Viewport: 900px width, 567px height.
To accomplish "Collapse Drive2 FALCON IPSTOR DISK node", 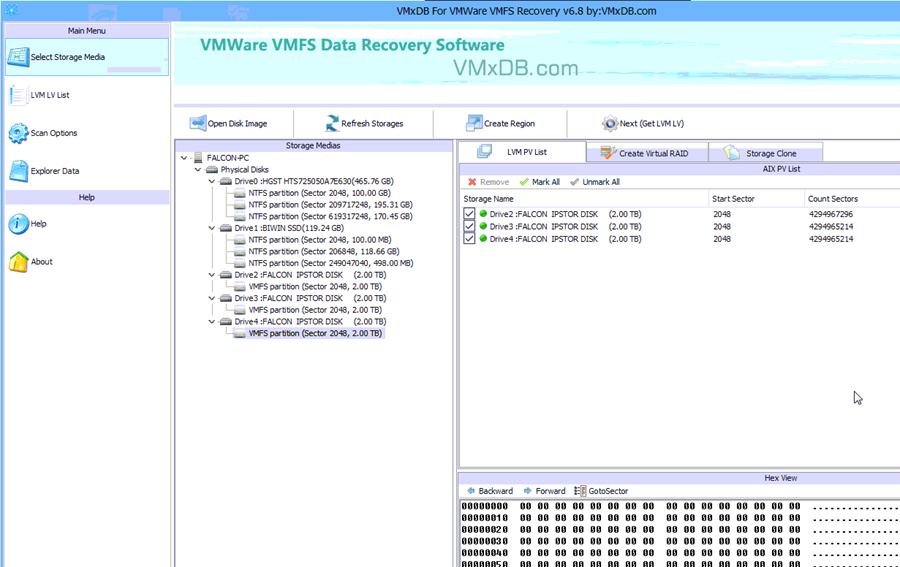I will point(211,275).
